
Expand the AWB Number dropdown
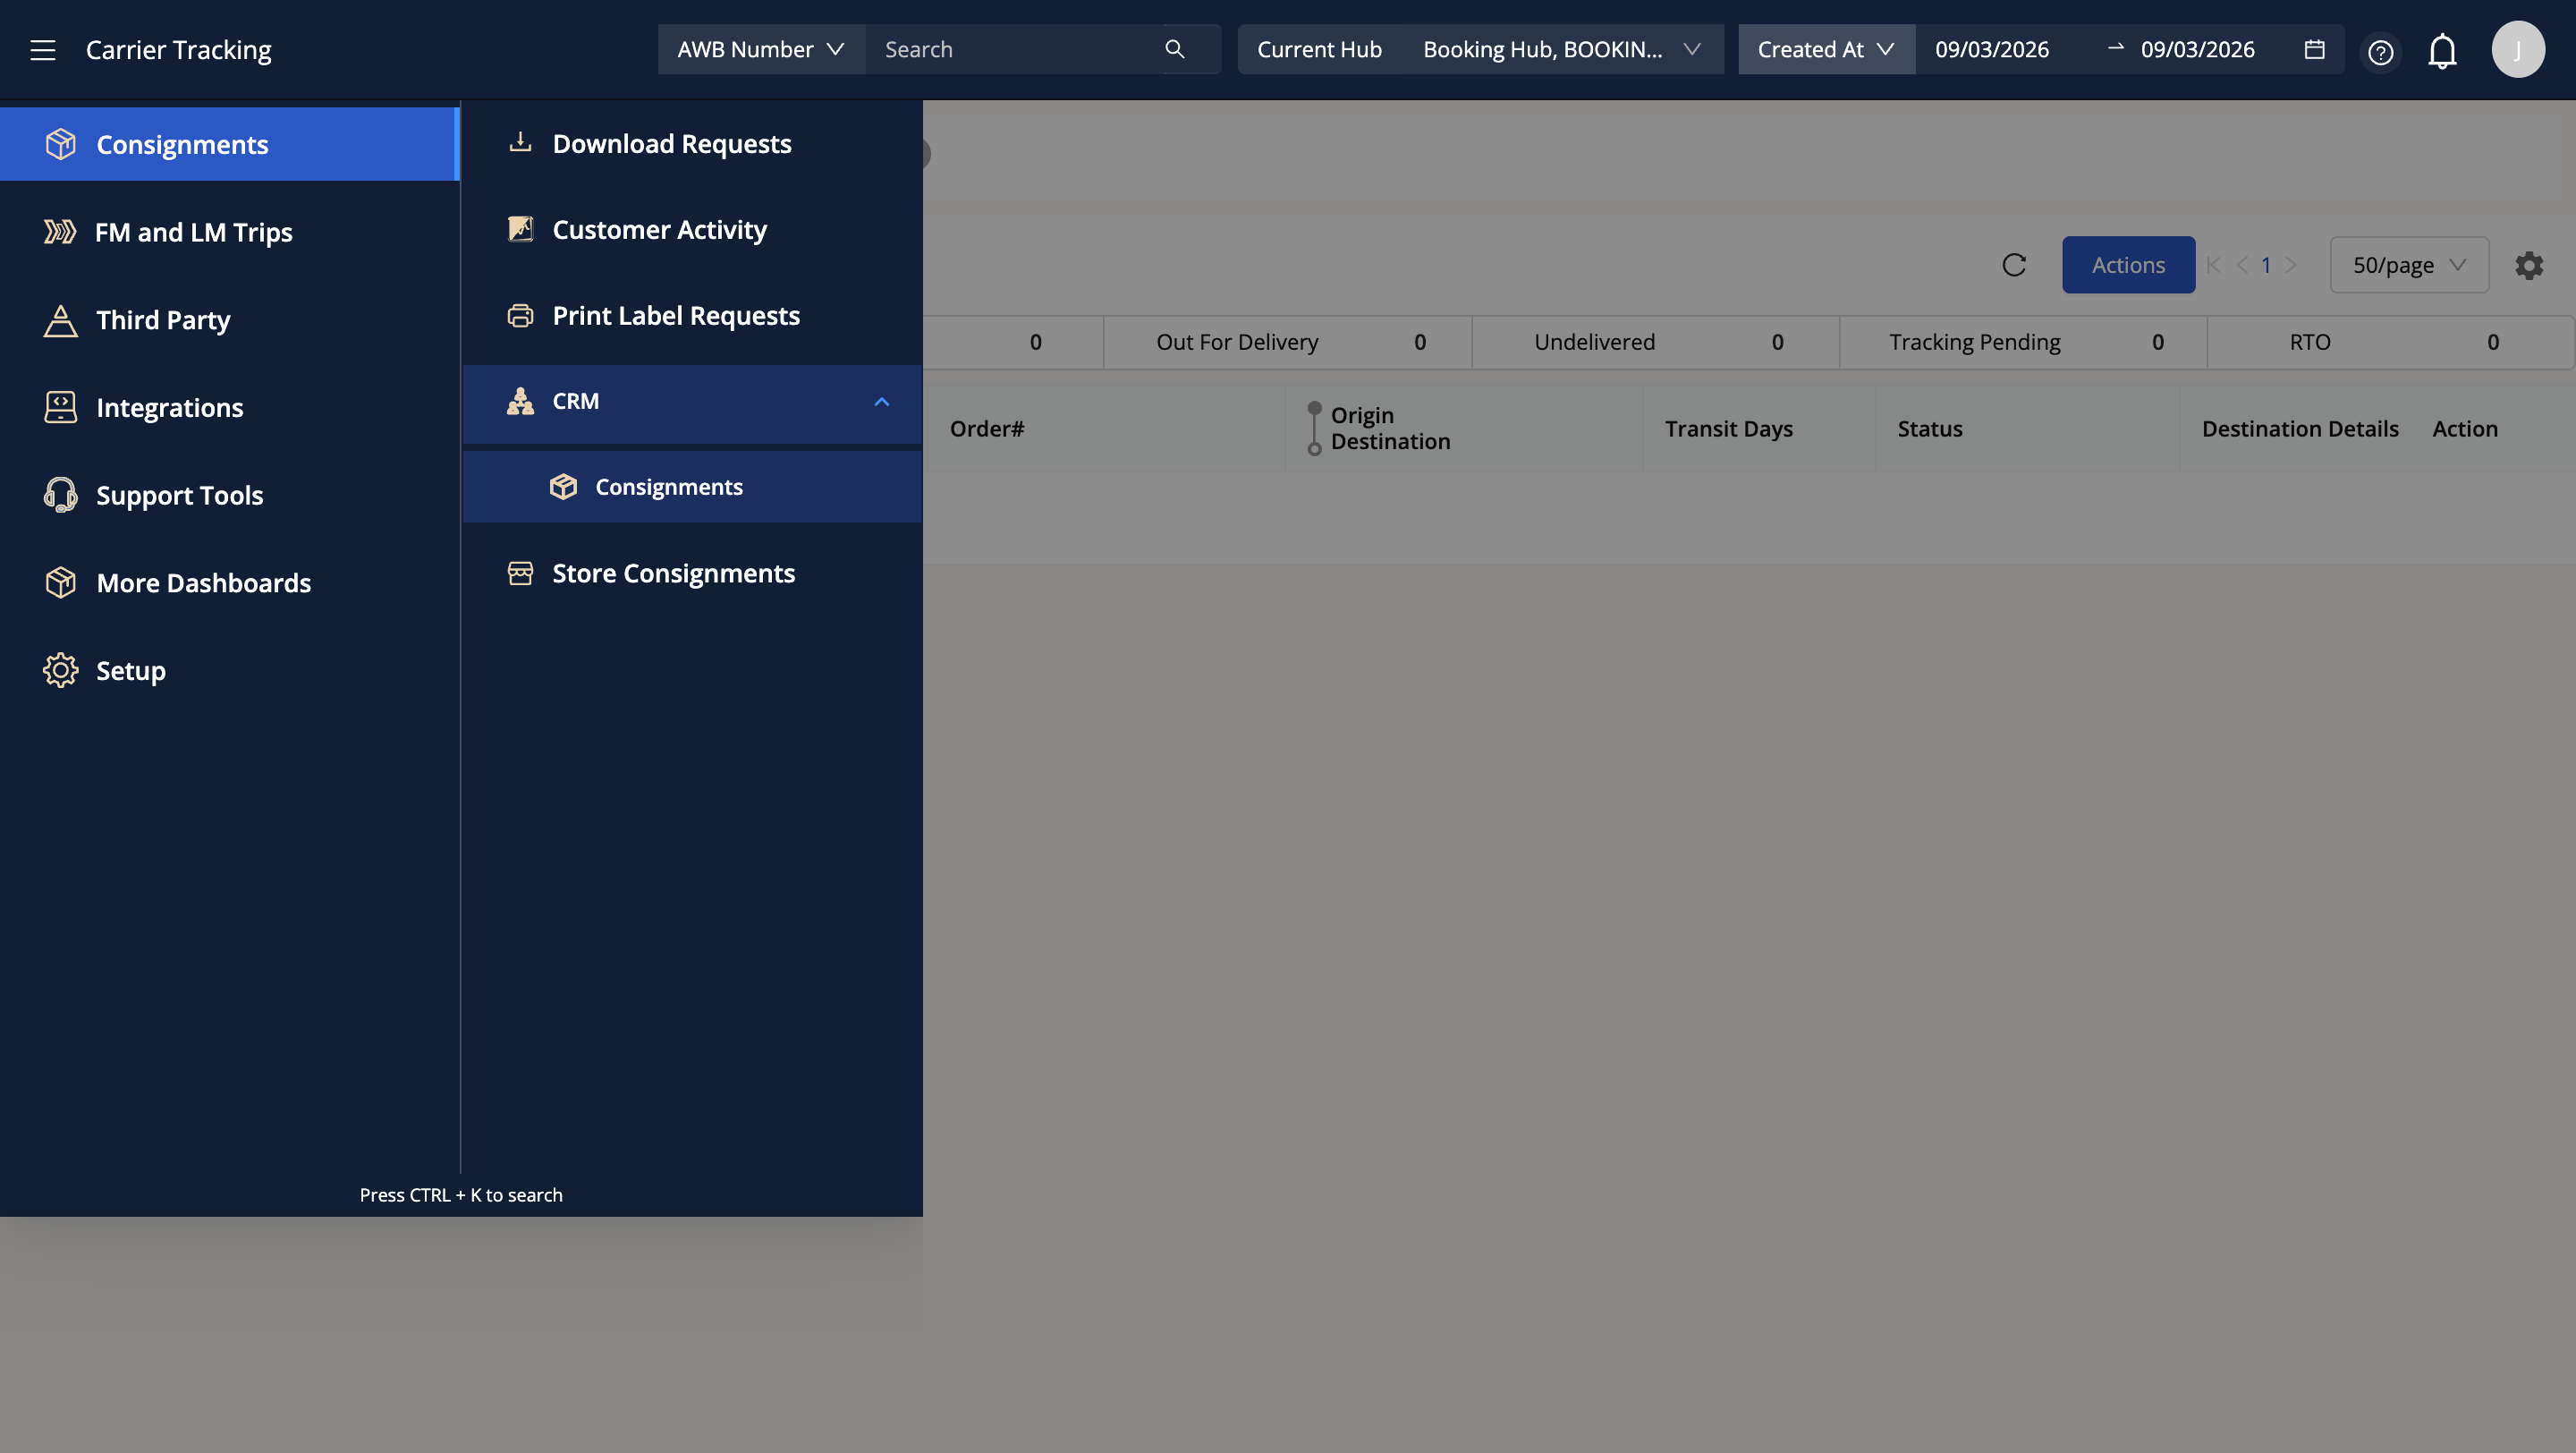point(760,49)
